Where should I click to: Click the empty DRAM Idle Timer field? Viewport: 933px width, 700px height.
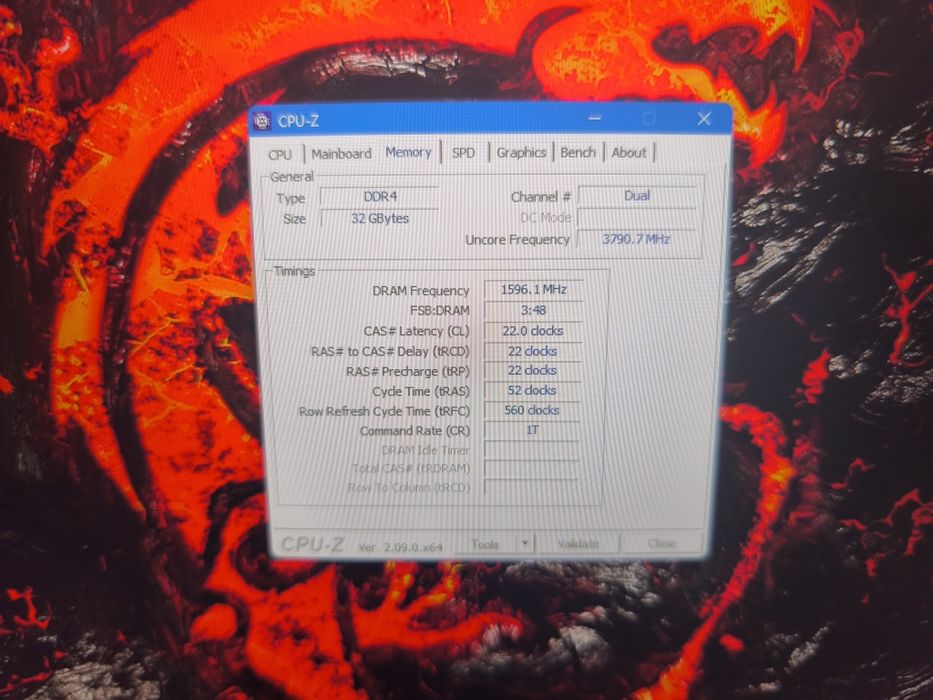click(x=533, y=449)
